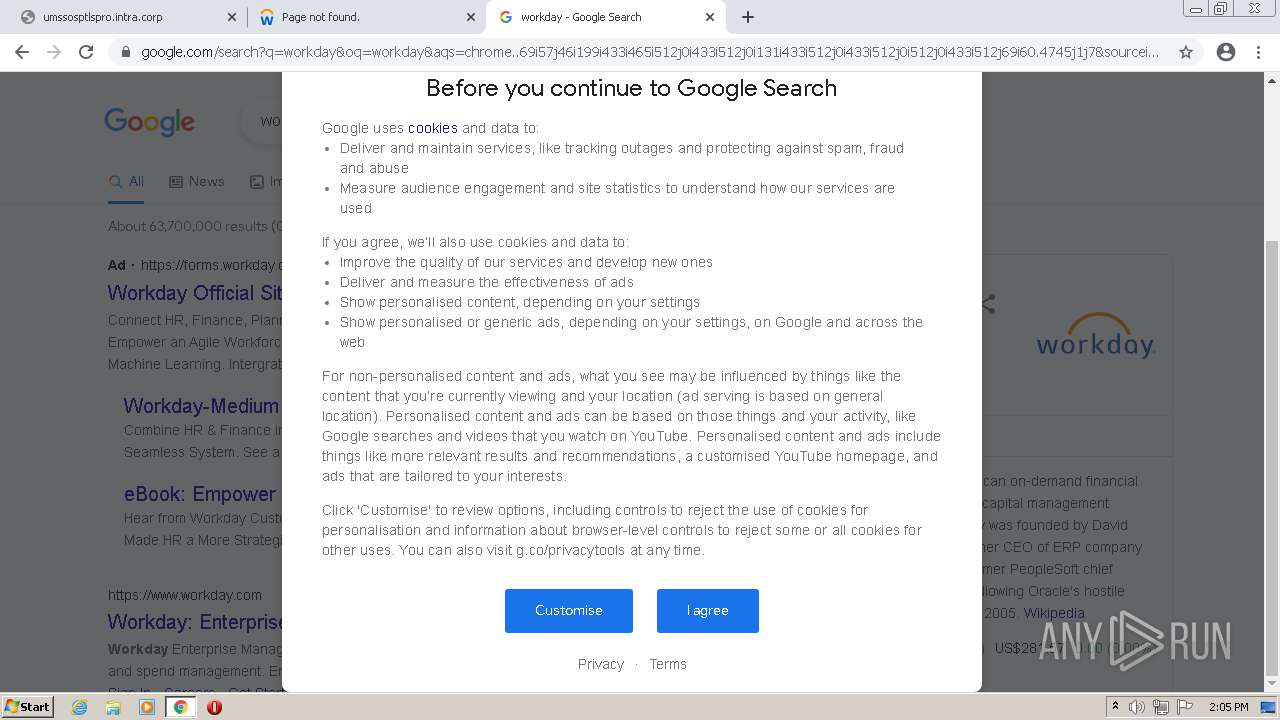Show hidden tray icons arrow
Image resolution: width=1280 pixels, height=720 pixels.
[x=1115, y=707]
